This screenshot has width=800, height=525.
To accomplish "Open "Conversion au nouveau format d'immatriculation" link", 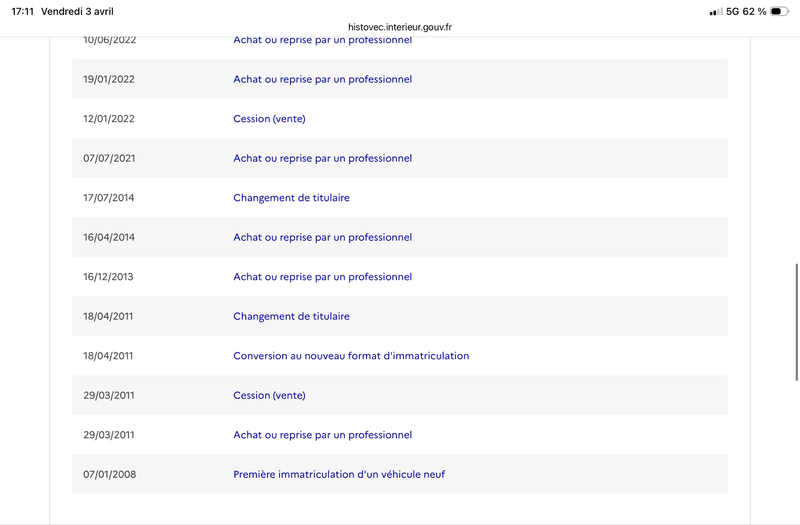I will coord(351,356).
